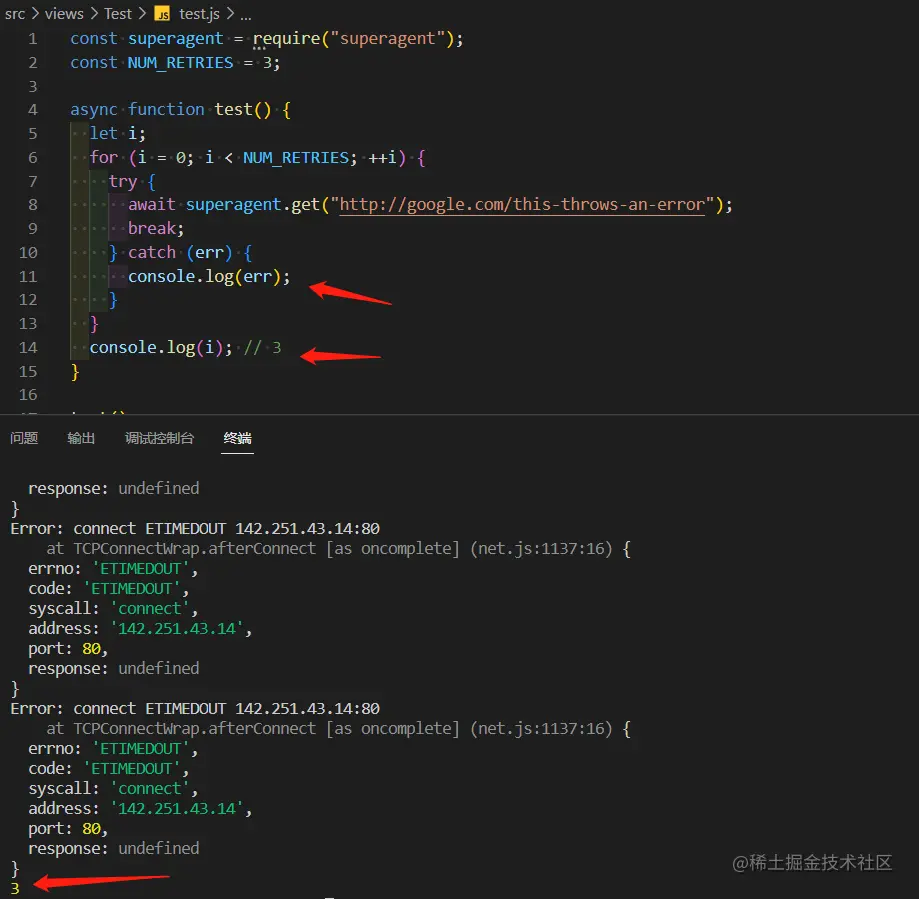The width and height of the screenshot is (919, 899).
Task: Click the breadcrumb ellipsis after test.js
Action: tap(246, 15)
